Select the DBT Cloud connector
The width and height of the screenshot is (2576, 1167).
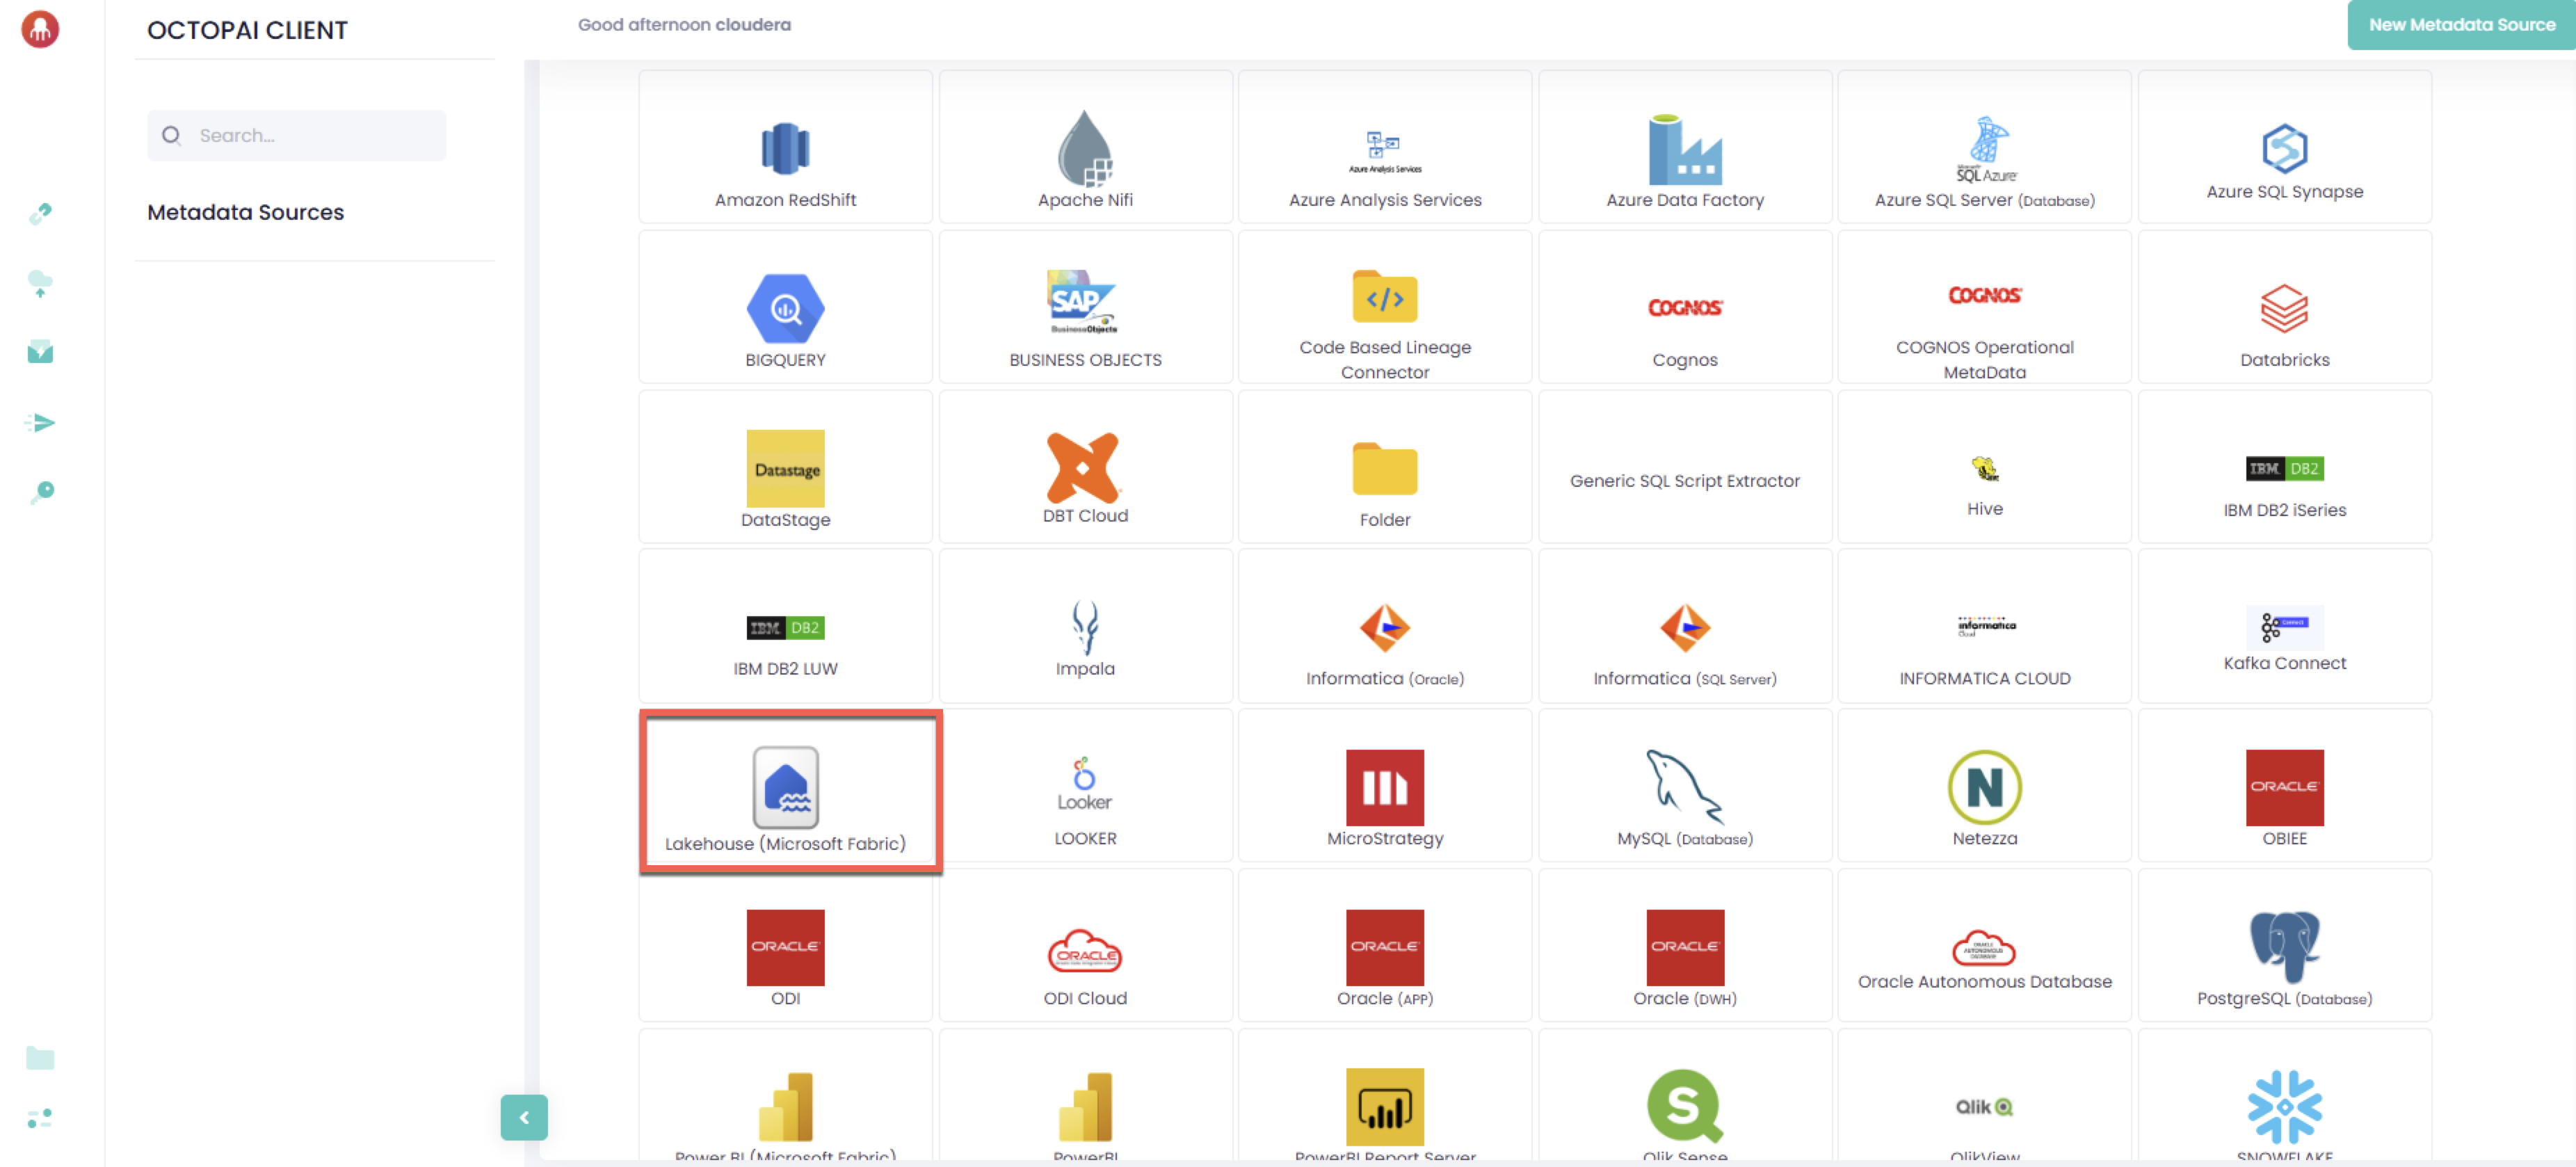(1085, 467)
